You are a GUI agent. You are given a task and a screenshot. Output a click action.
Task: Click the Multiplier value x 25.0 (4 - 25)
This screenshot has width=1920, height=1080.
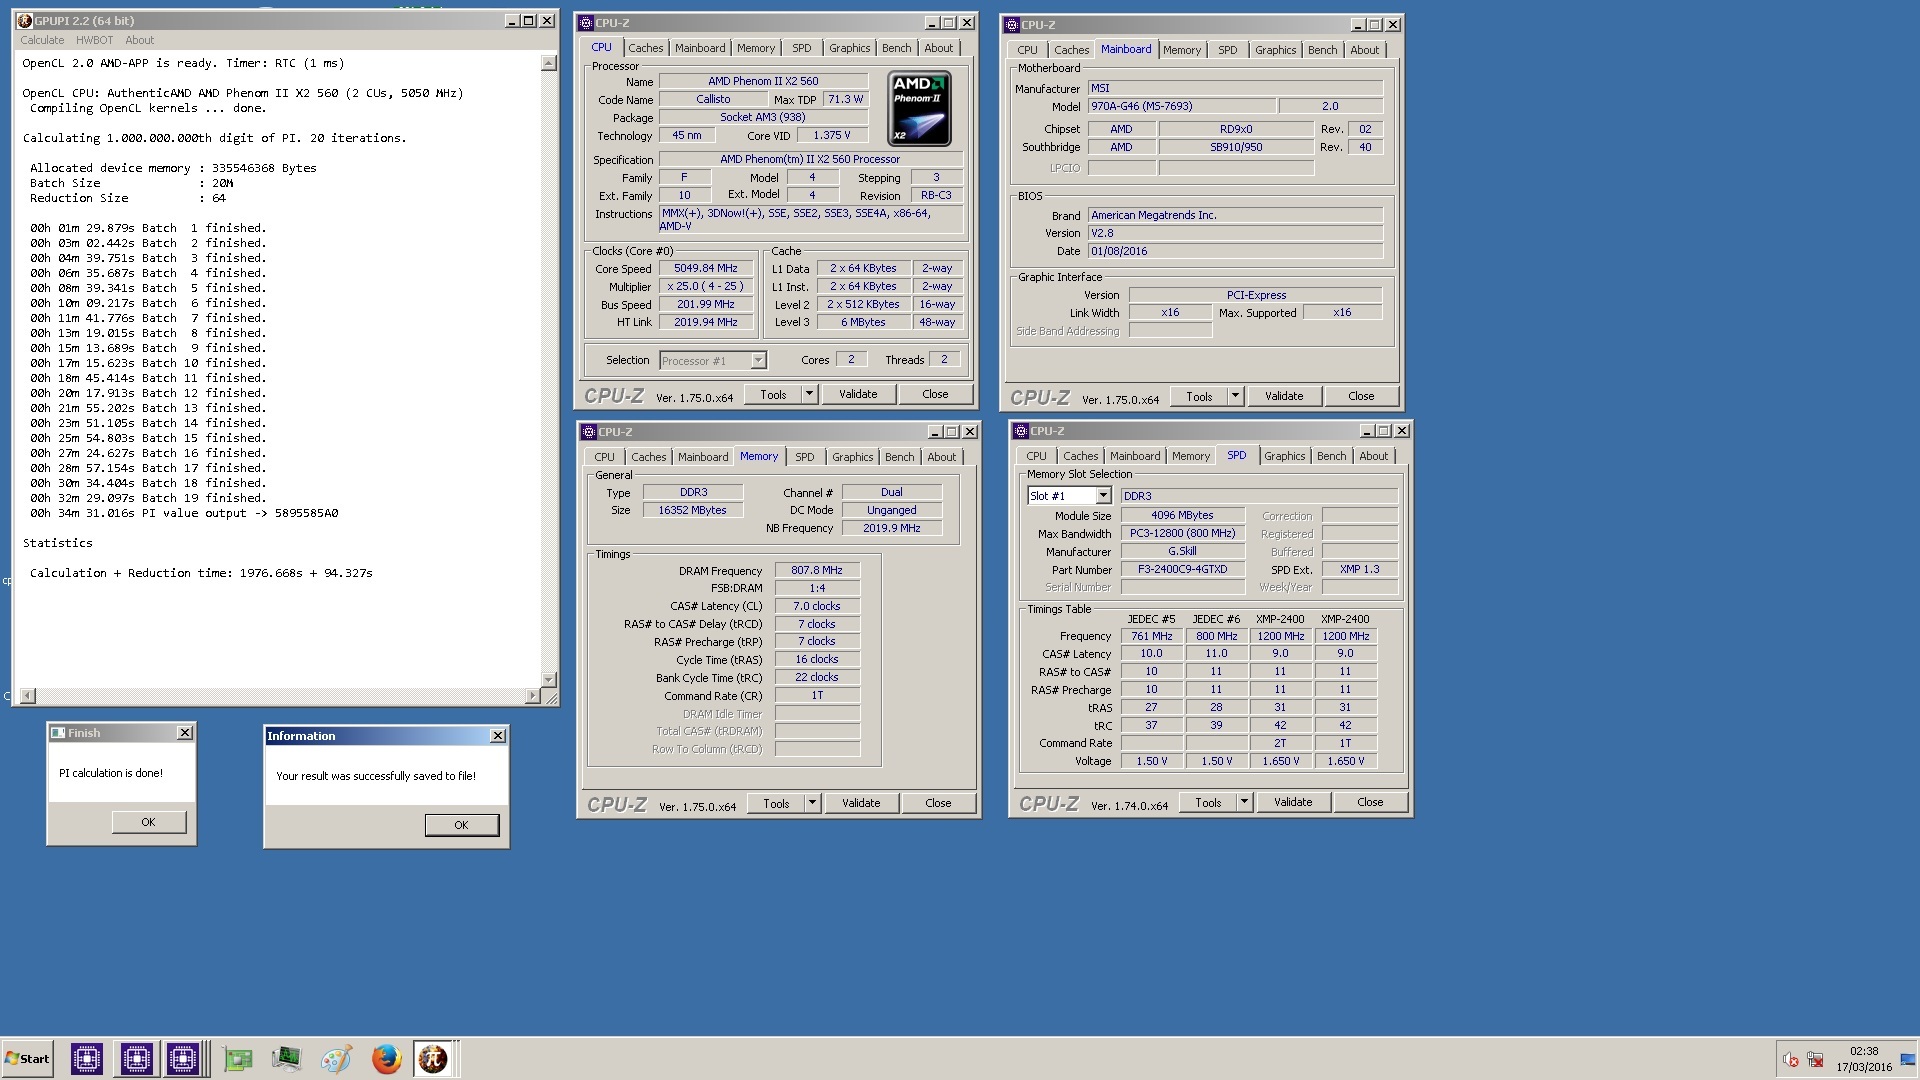click(x=705, y=287)
